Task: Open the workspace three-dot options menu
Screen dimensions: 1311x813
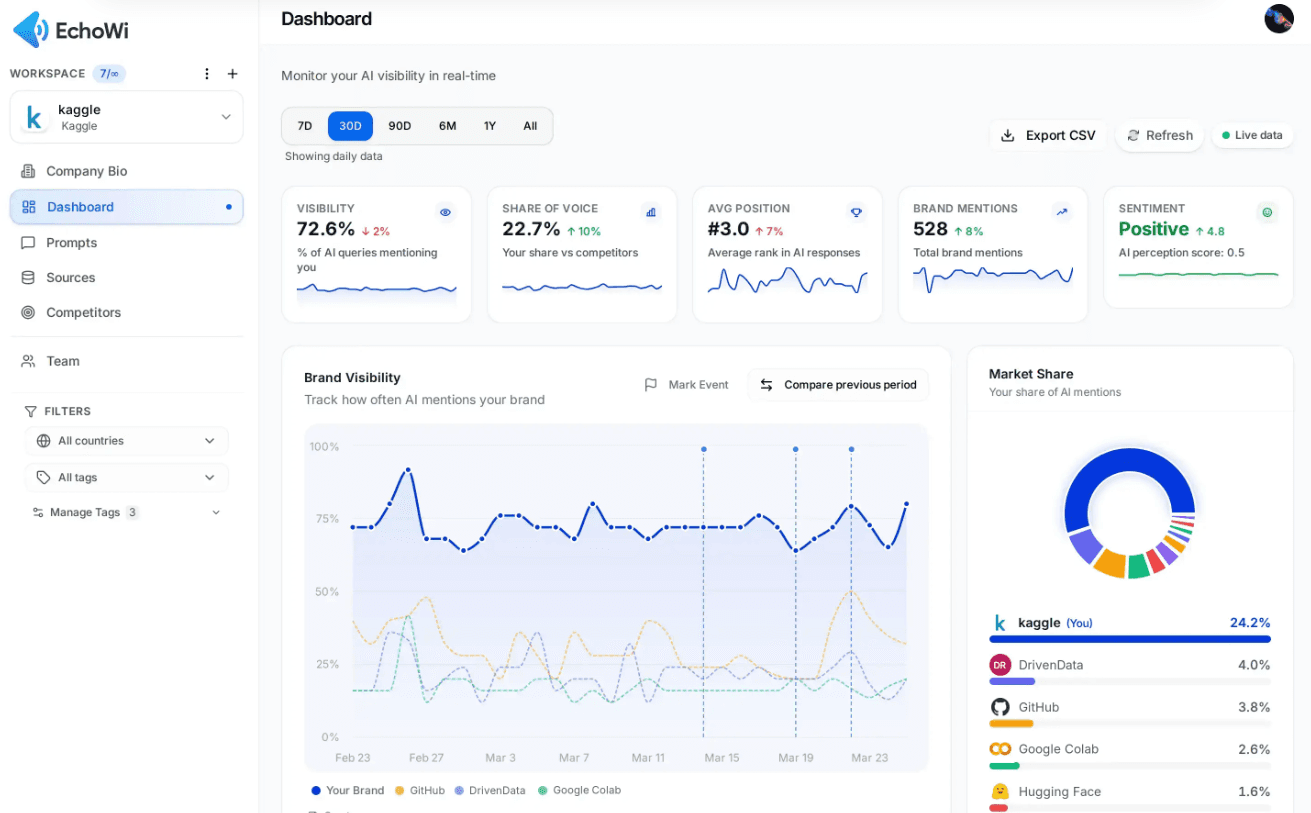Action: [207, 74]
